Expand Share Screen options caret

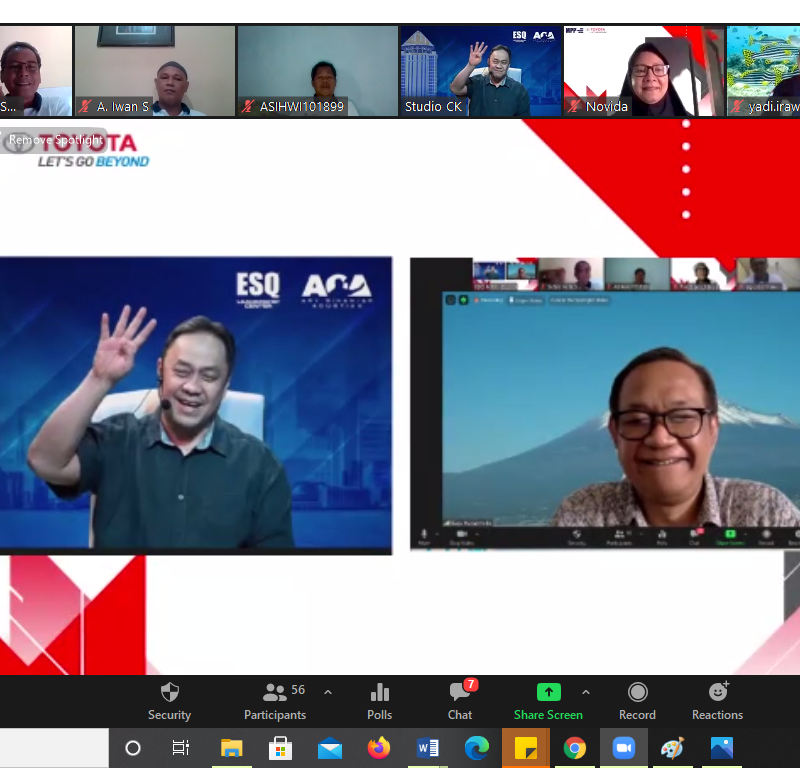tap(586, 692)
